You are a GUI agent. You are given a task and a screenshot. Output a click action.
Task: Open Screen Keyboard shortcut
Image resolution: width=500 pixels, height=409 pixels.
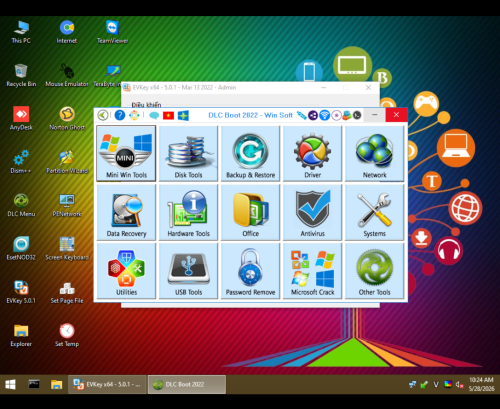point(67,249)
